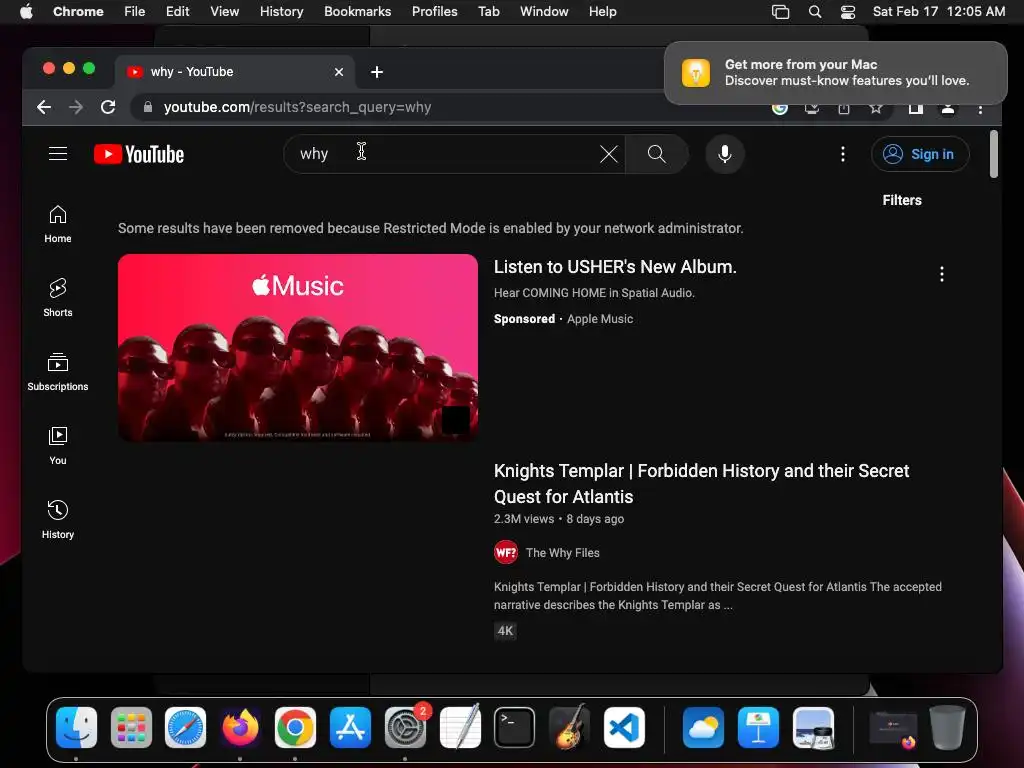Image resolution: width=1024 pixels, height=768 pixels.
Task: Click the '2.3M views' text
Action: point(524,519)
